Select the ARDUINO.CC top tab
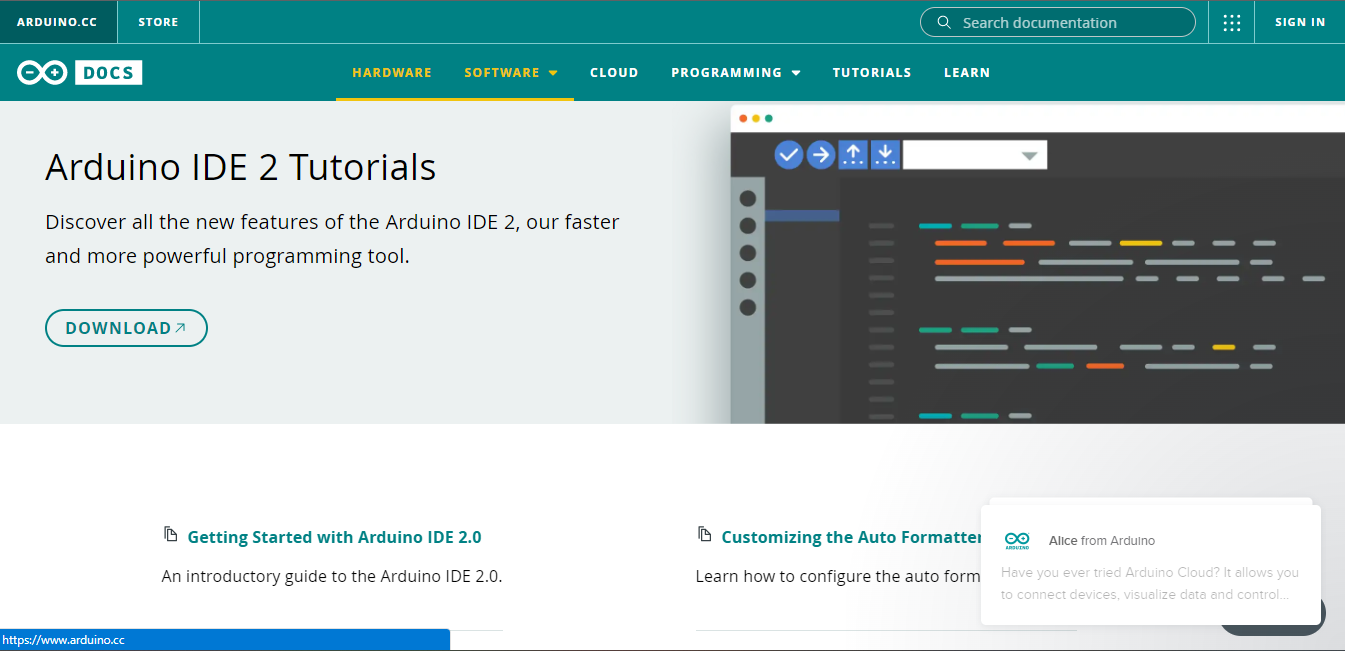Viewport: 1345px width, 651px height. coord(59,22)
